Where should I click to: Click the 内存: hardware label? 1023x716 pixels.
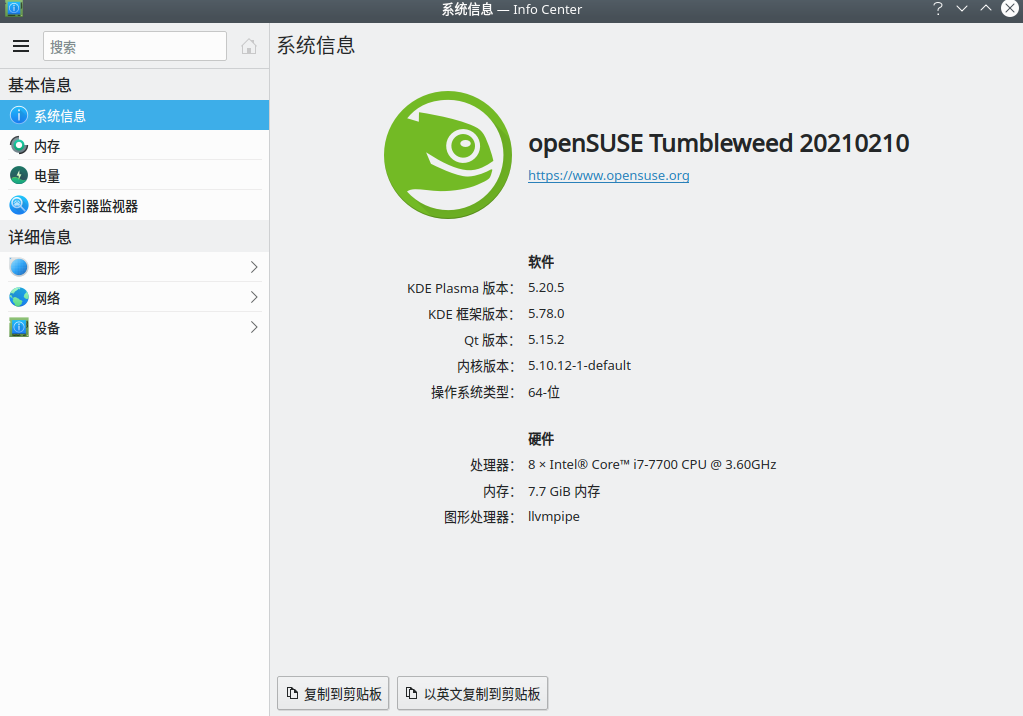(499, 491)
